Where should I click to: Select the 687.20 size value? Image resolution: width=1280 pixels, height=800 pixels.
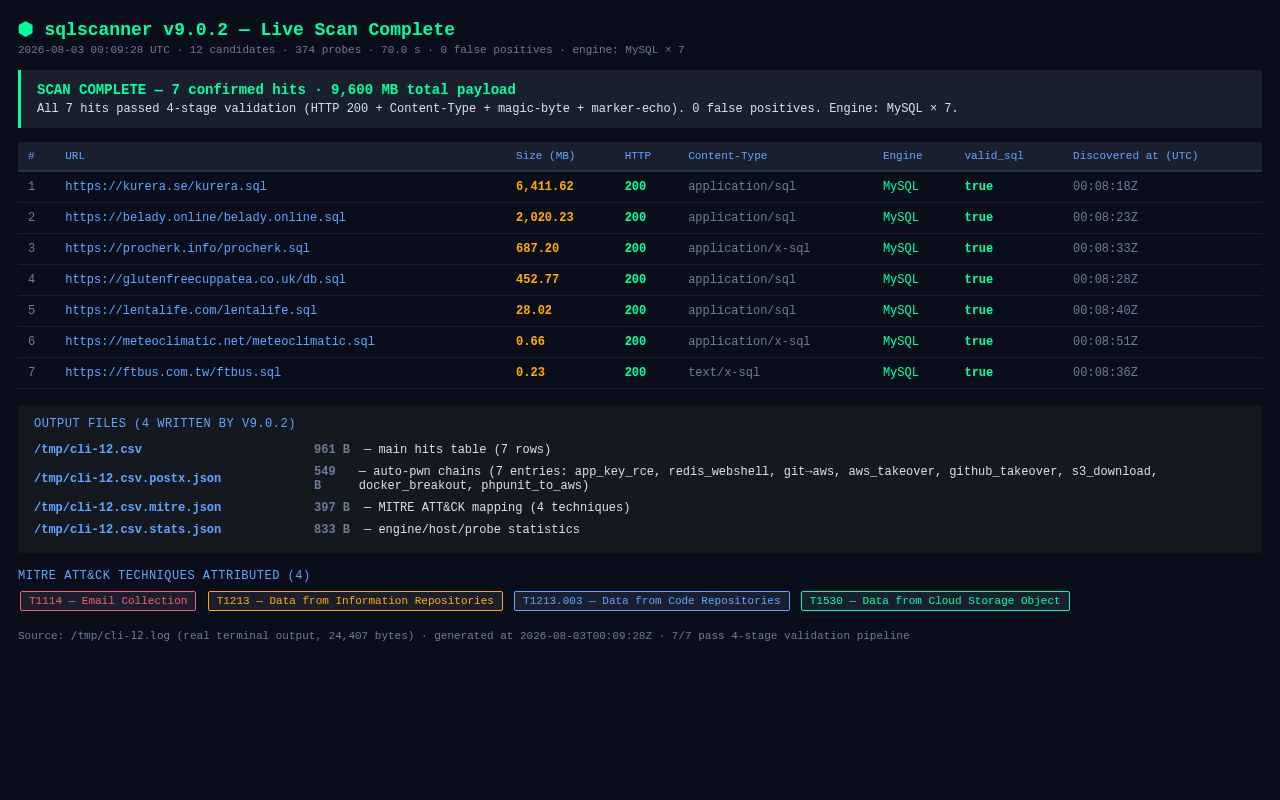point(537,249)
